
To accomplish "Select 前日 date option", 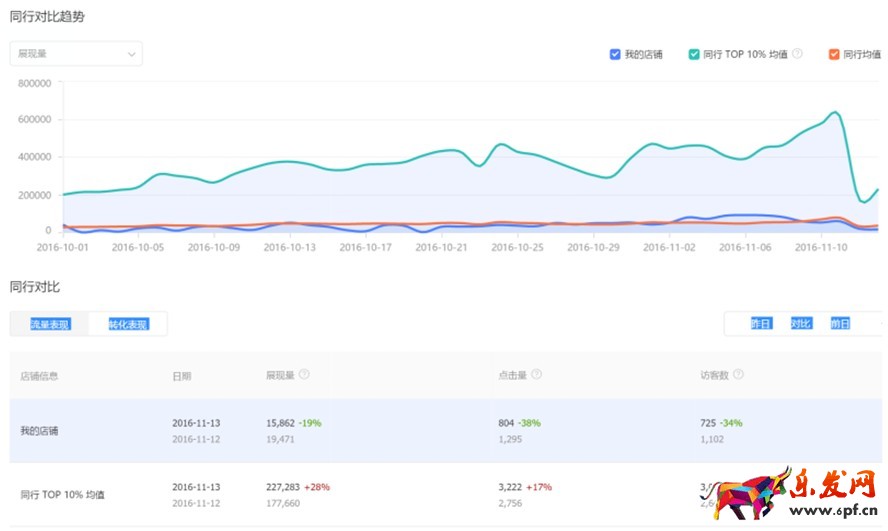I will [840, 324].
